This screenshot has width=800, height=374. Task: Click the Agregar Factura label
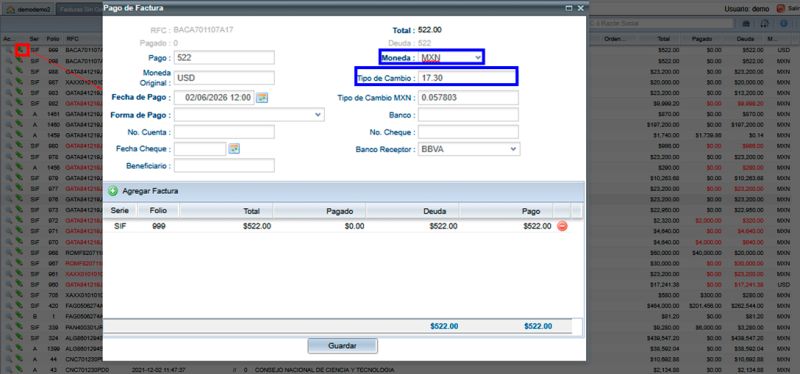coord(150,191)
